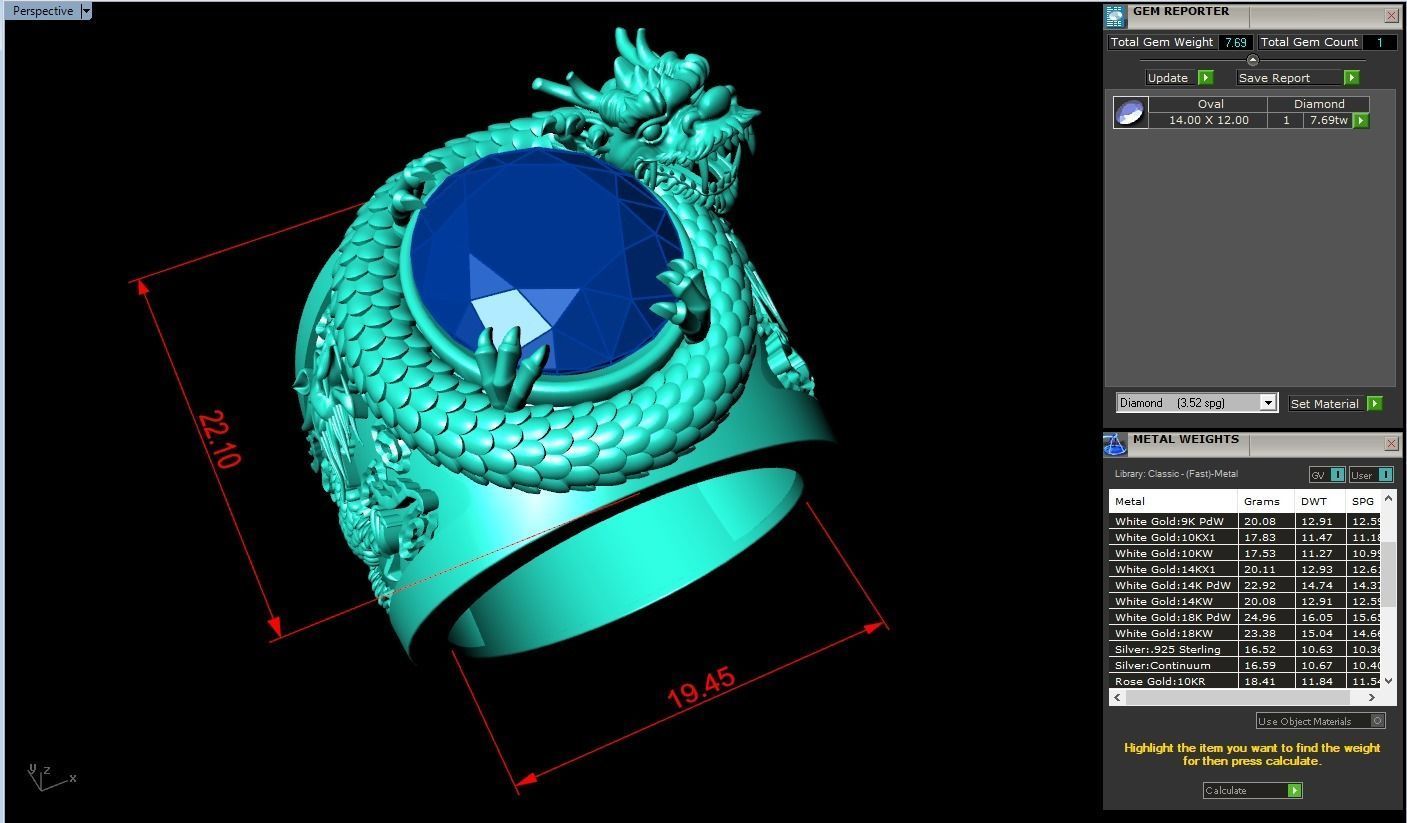Click the oval gem thumbnail in Gem Reporter
The height and width of the screenshot is (823, 1407).
(x=1130, y=112)
